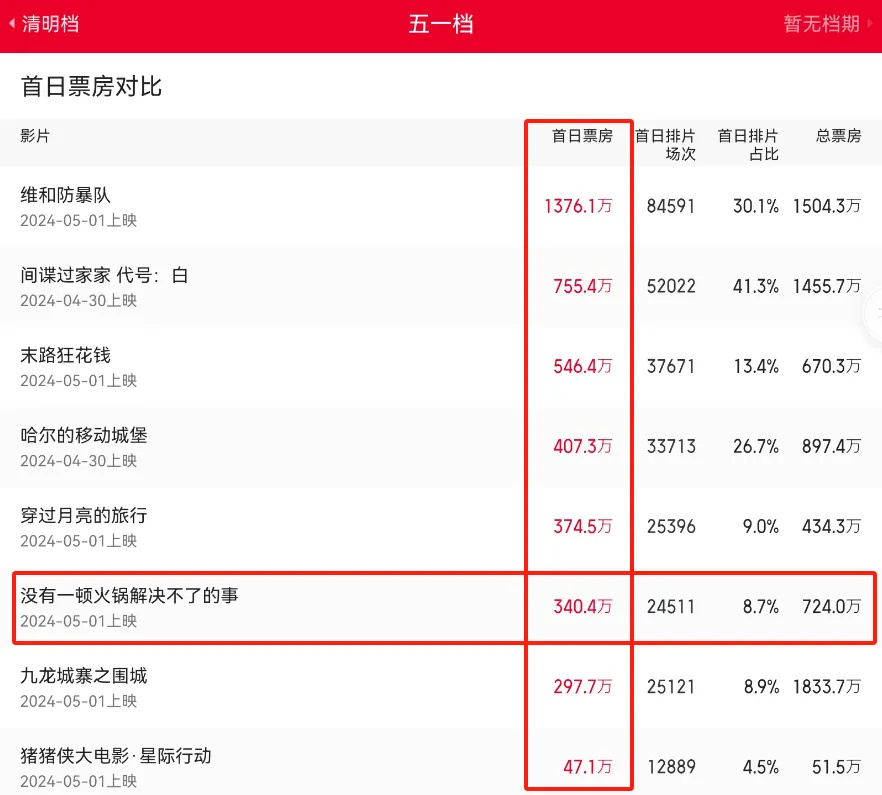882x795 pixels.
Task: Open the film 猪猪侠大电影·星际行动
Action: 116,756
